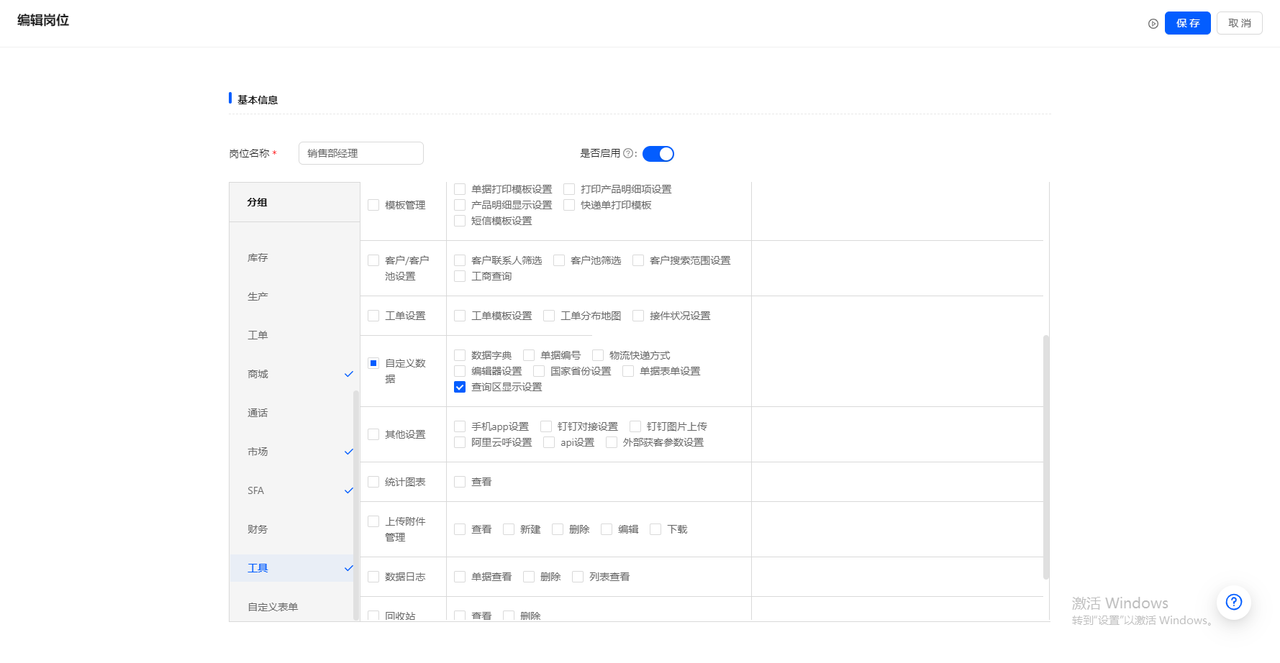Select the 自定义表单 group

coord(294,607)
